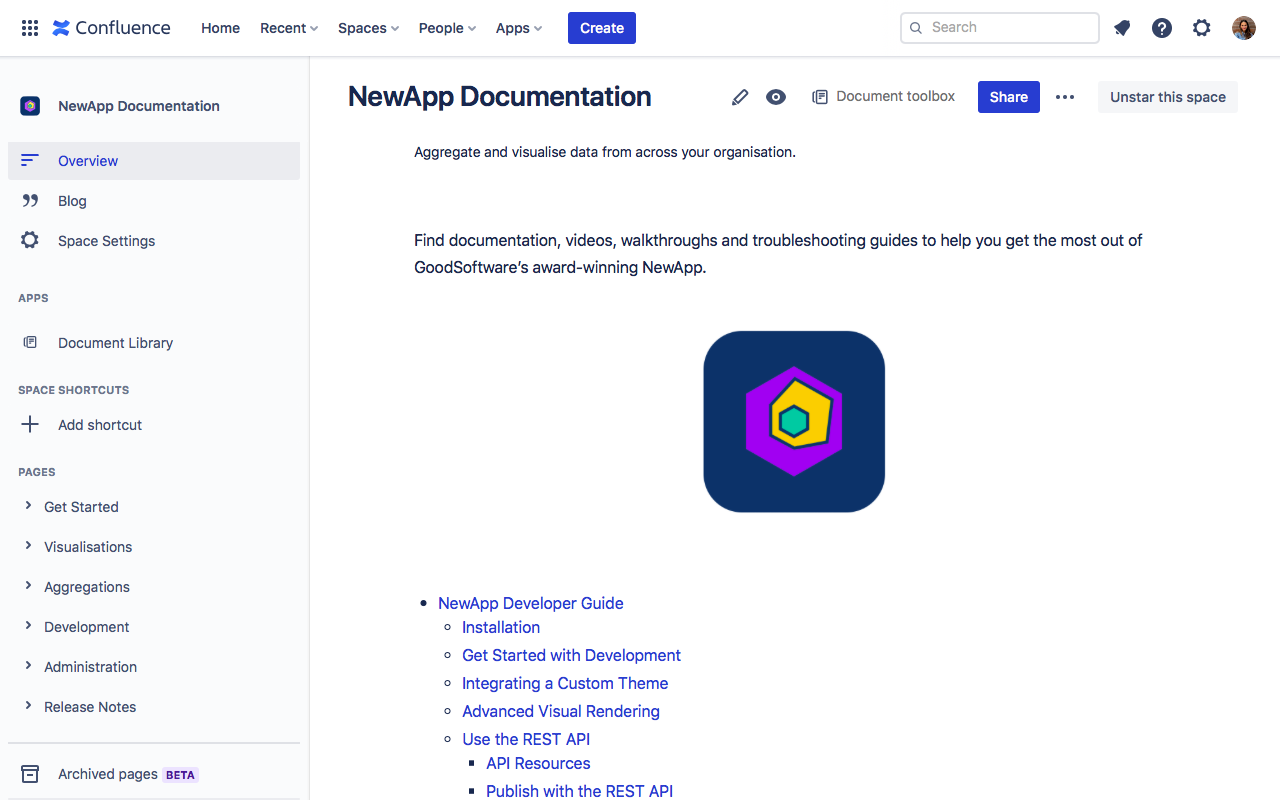The width and height of the screenshot is (1280, 800).
Task: Open the Spaces dropdown menu
Action: point(368,28)
